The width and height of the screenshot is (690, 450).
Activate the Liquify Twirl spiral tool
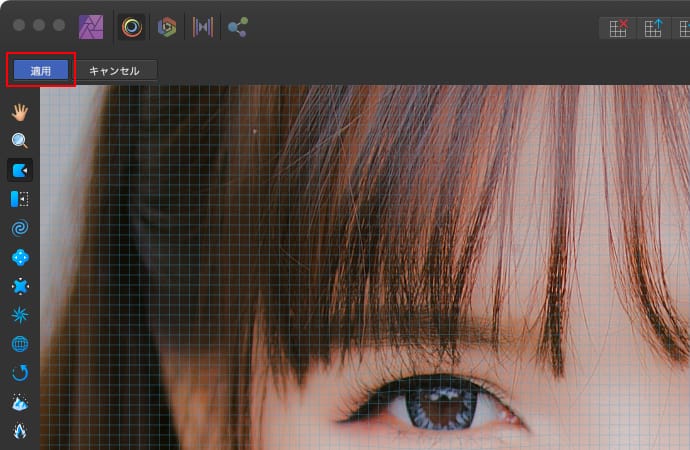(x=20, y=228)
